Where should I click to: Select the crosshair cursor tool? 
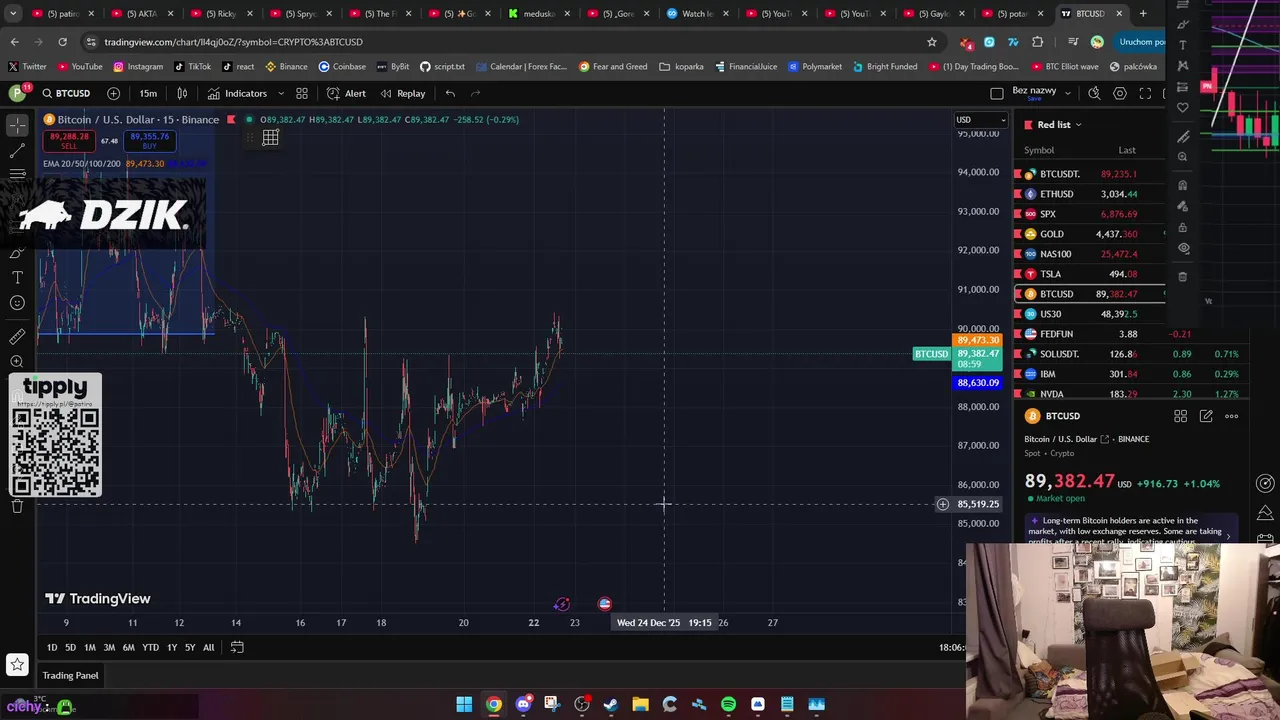point(17,124)
